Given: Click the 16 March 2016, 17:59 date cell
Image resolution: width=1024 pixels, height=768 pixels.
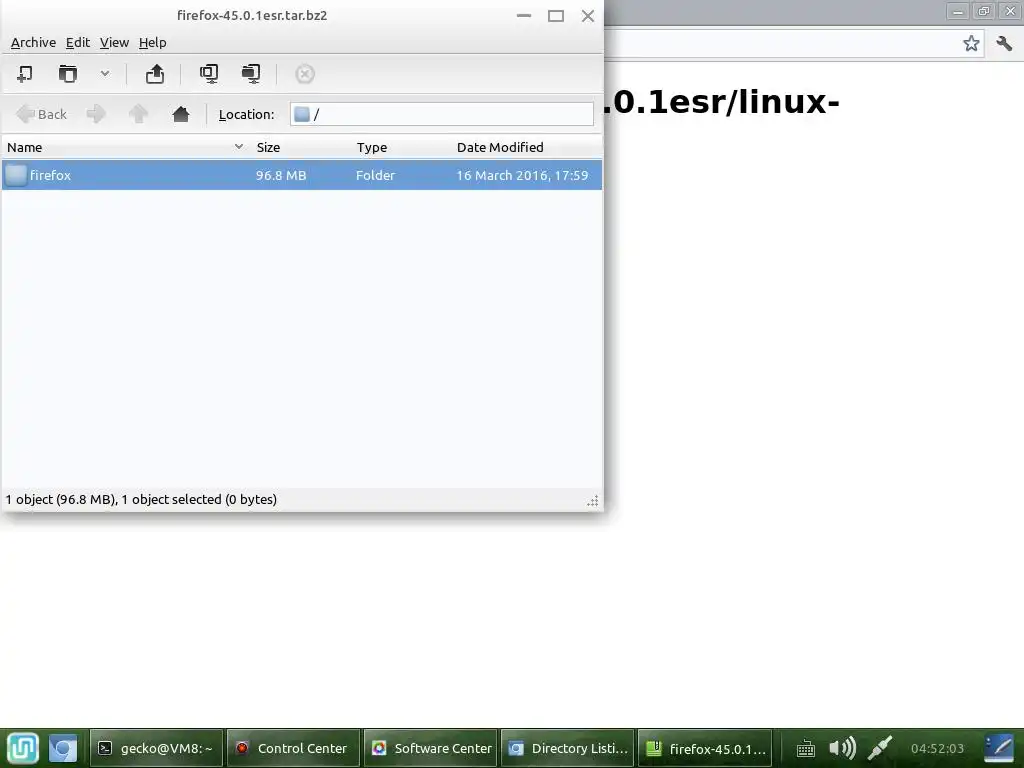Looking at the screenshot, I should [x=522, y=175].
